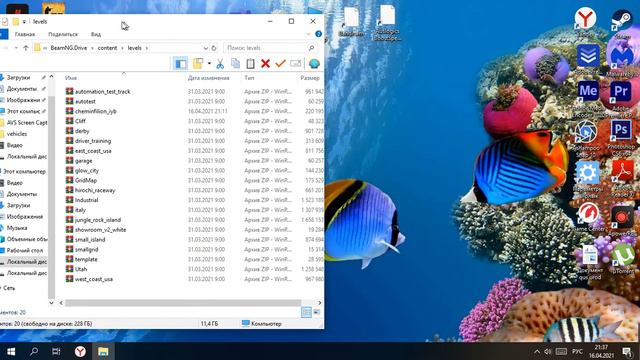
Task: Click the red X delete icon
Action: click(x=265, y=64)
